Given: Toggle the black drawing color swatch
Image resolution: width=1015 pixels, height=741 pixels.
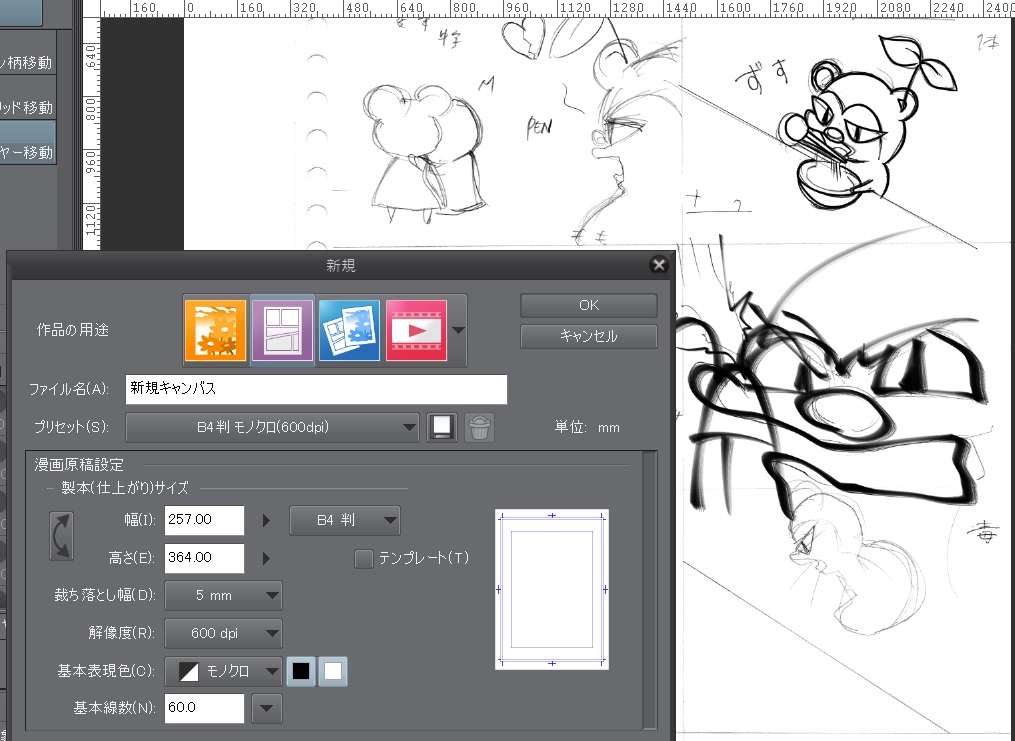Looking at the screenshot, I should pyautogui.click(x=301, y=671).
